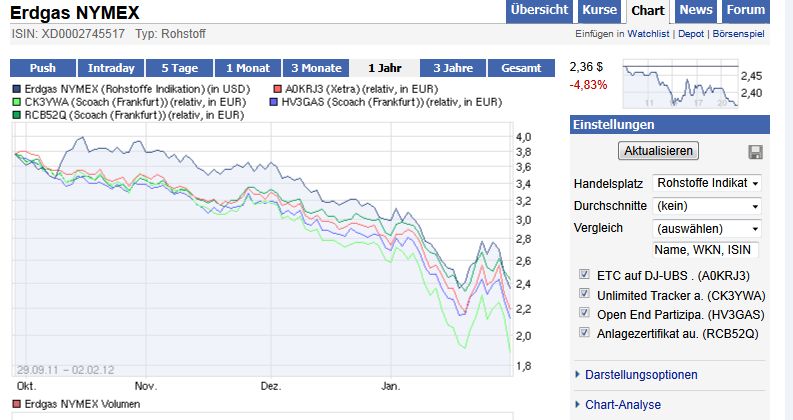793x420 pixels.
Task: Select the Push time range tab
Action: 42,68
